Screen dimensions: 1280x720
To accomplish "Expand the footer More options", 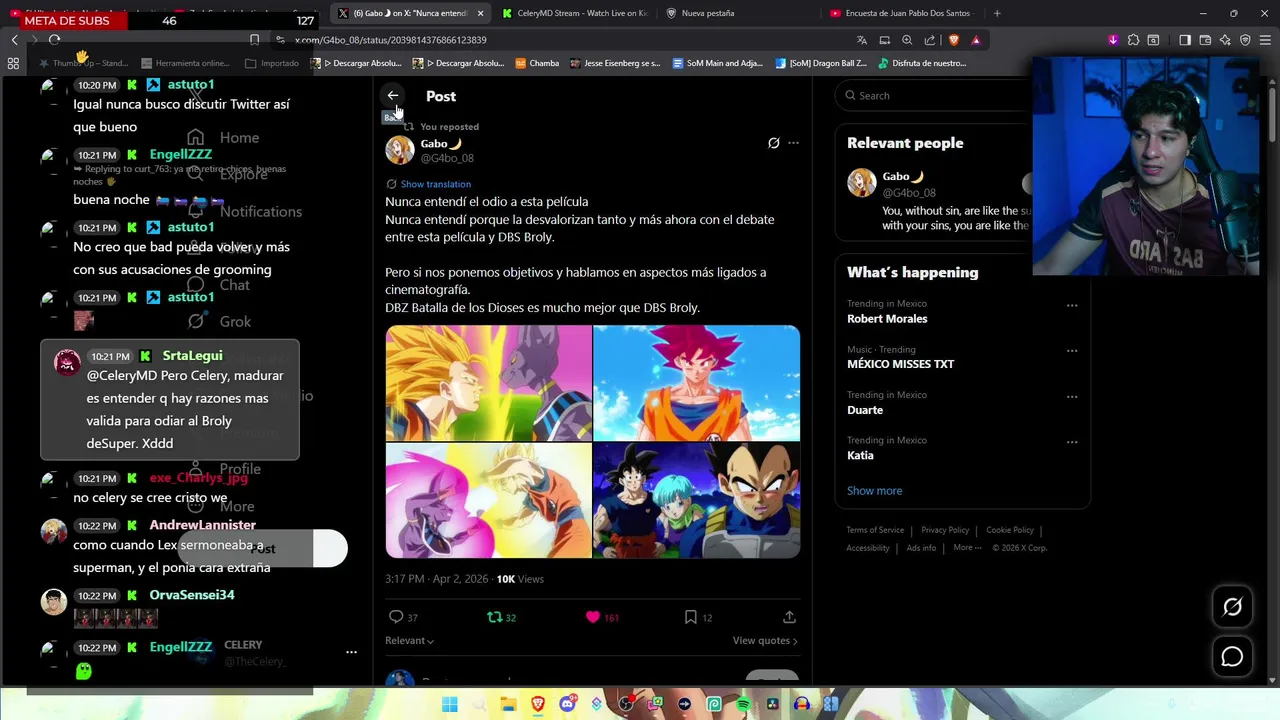I will tap(967, 548).
